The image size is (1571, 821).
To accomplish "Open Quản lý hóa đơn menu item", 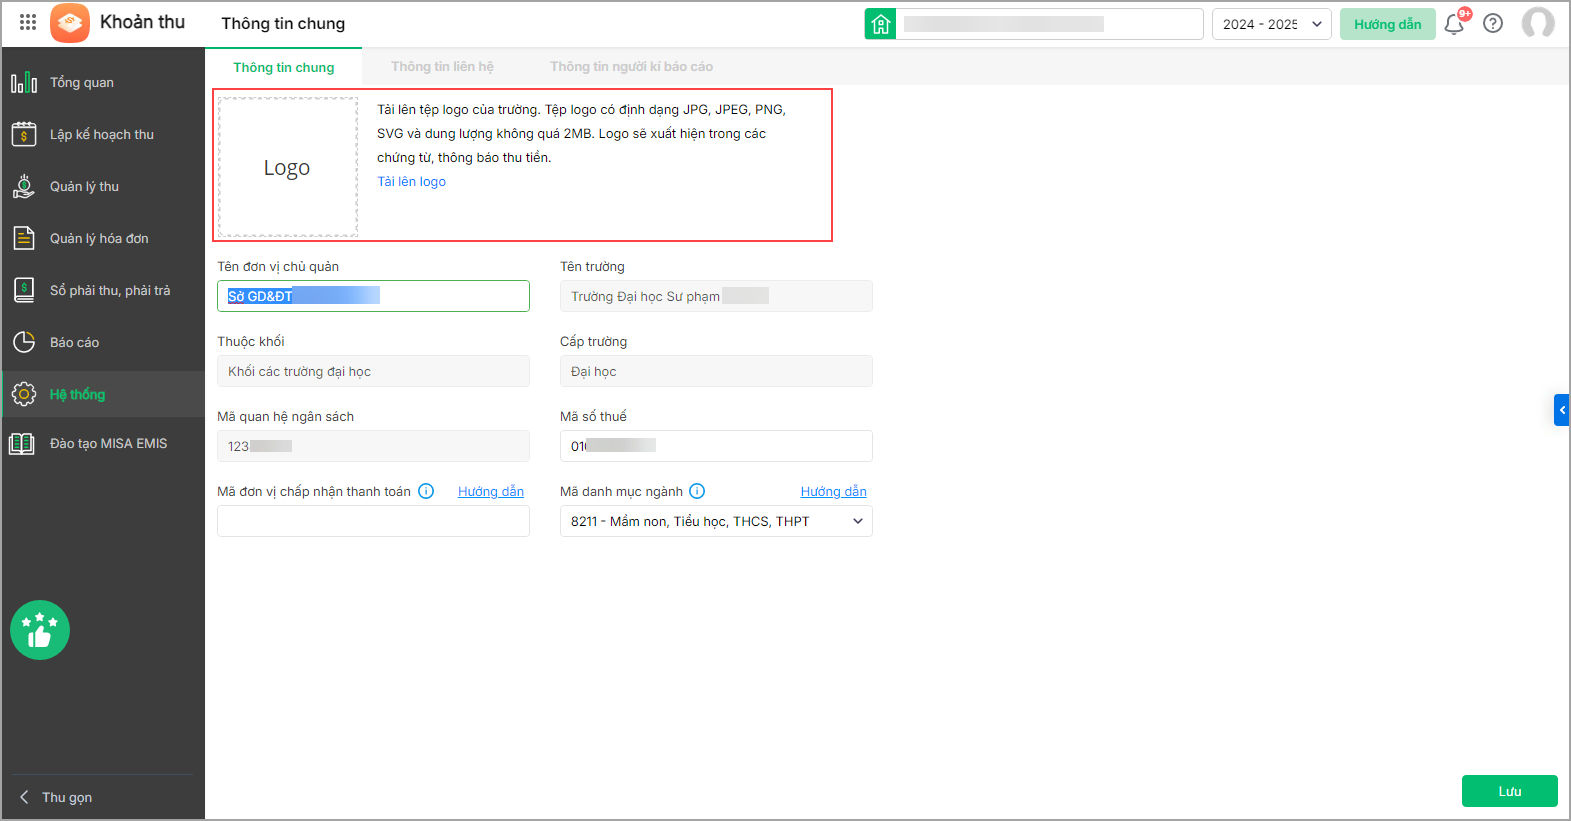I will (103, 238).
